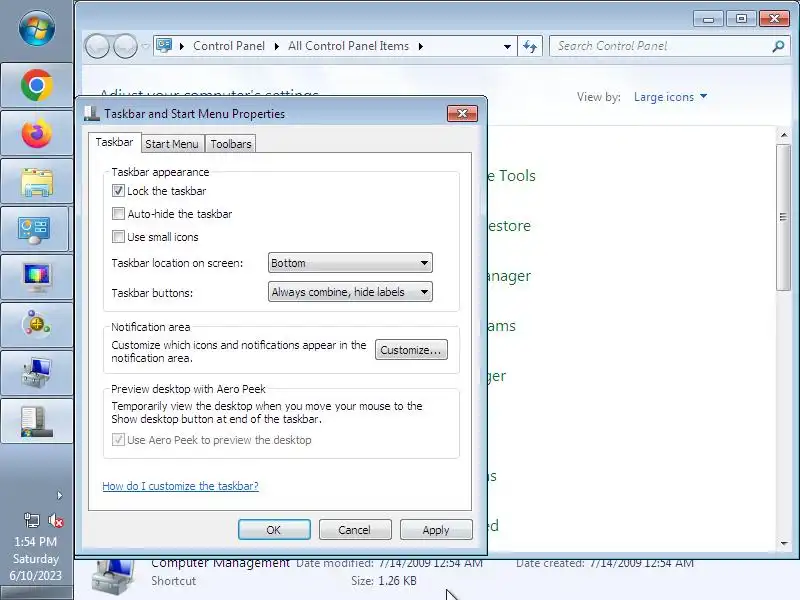Expand arrow after All Control Panel Items
Screen dimensions: 800x600
pyautogui.click(x=420, y=46)
